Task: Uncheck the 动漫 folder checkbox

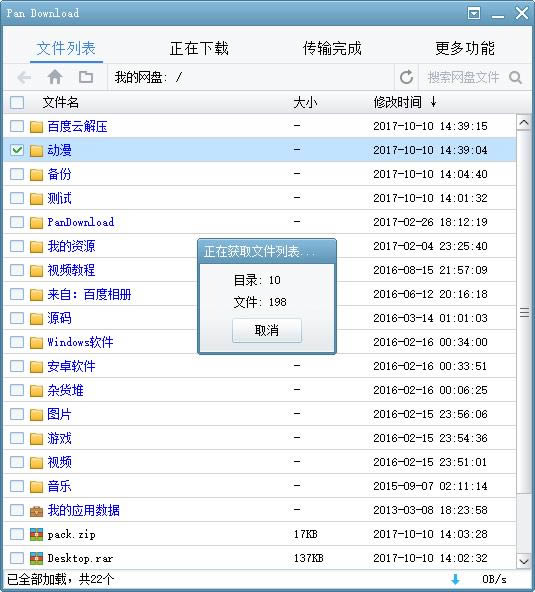Action: pos(17,150)
